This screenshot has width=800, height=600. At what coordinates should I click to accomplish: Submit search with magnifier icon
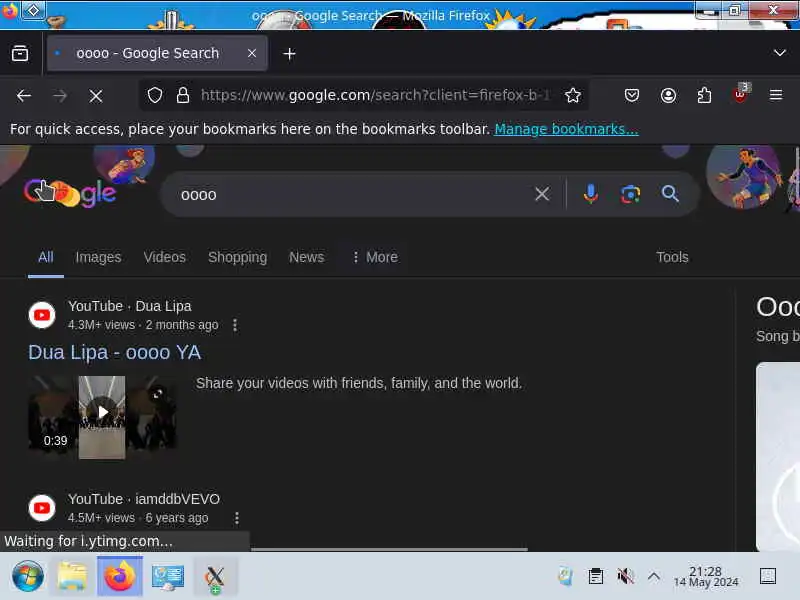(x=670, y=194)
